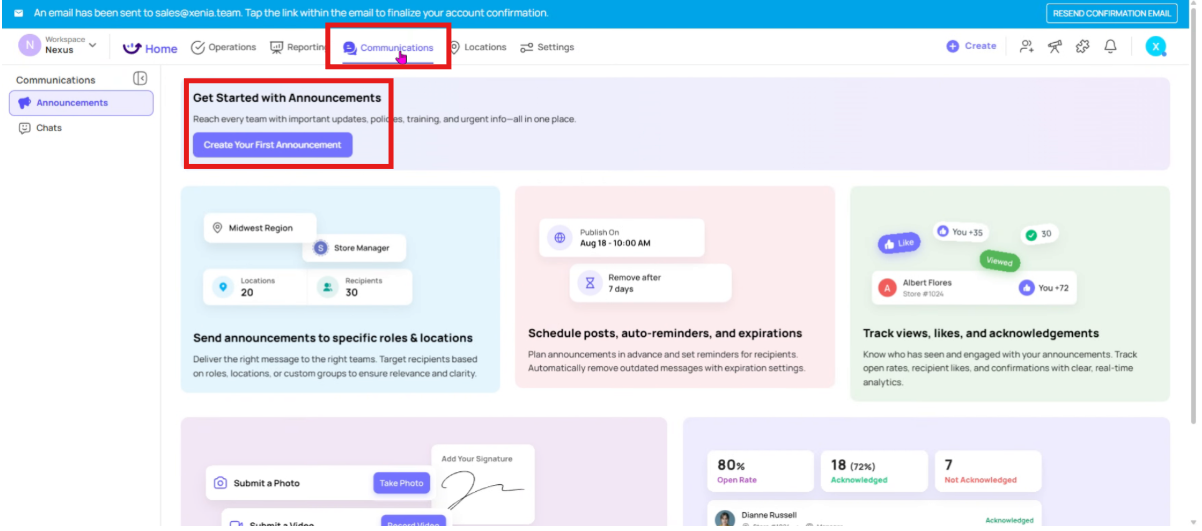Click Create Your First Announcement button
Image resolution: width=1202 pixels, height=531 pixels.
272,145
